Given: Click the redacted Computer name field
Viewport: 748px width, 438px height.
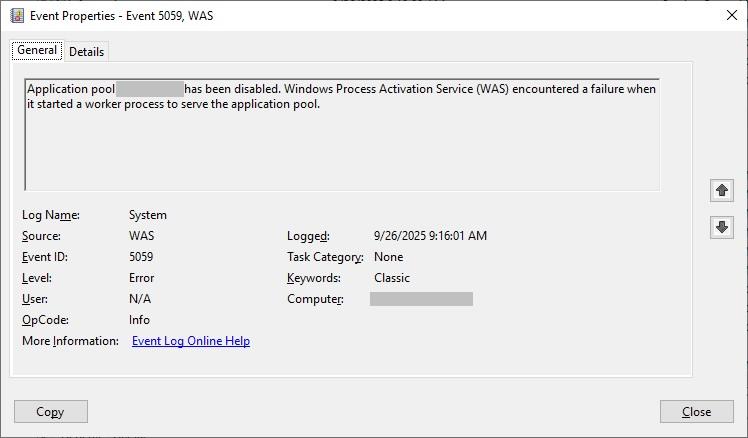Looking at the screenshot, I should point(421,299).
